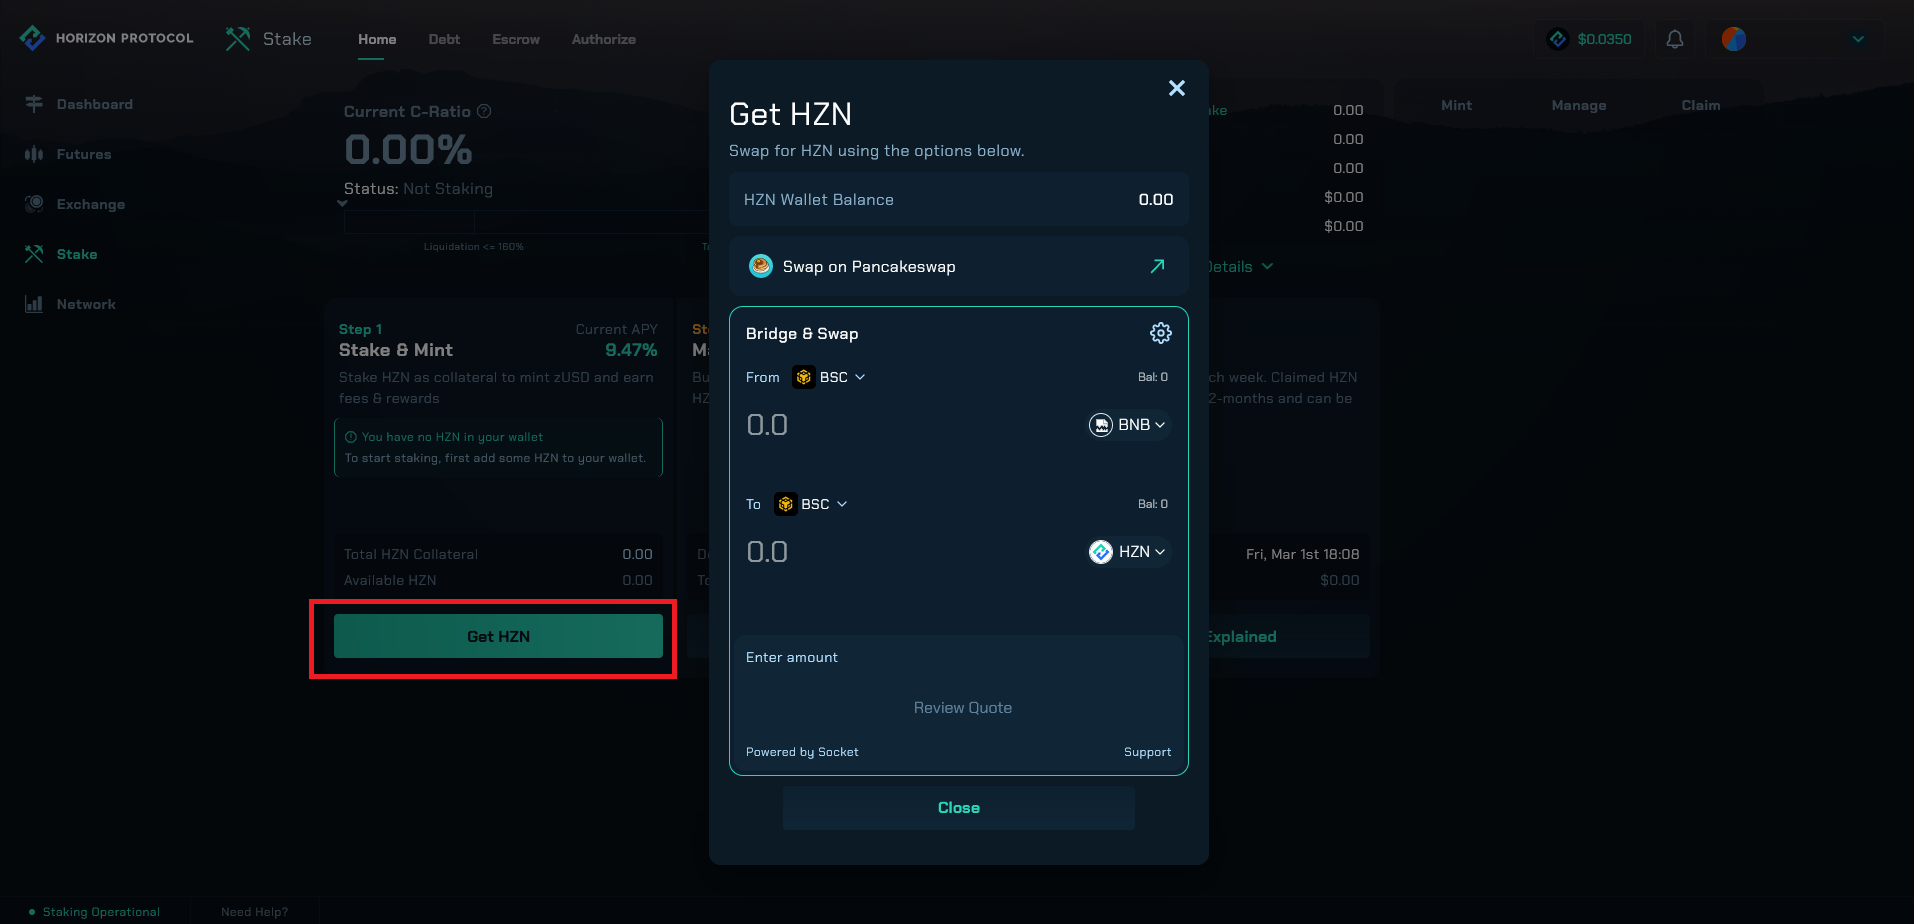Click the BSC icon in To row
The image size is (1914, 924).
pyautogui.click(x=785, y=504)
